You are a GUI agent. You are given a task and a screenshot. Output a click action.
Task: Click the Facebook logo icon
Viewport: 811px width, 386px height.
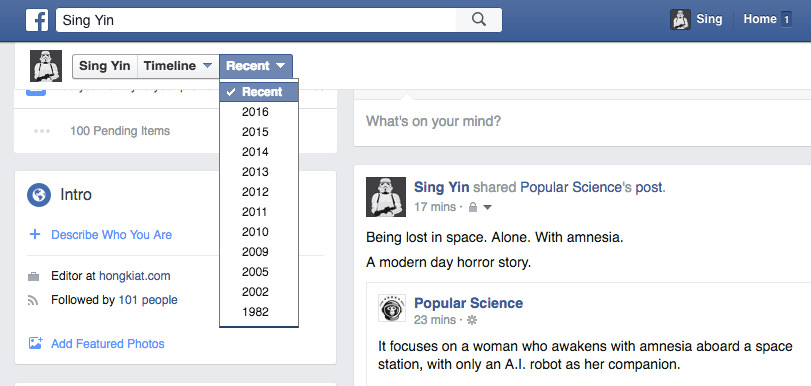tap(37, 20)
